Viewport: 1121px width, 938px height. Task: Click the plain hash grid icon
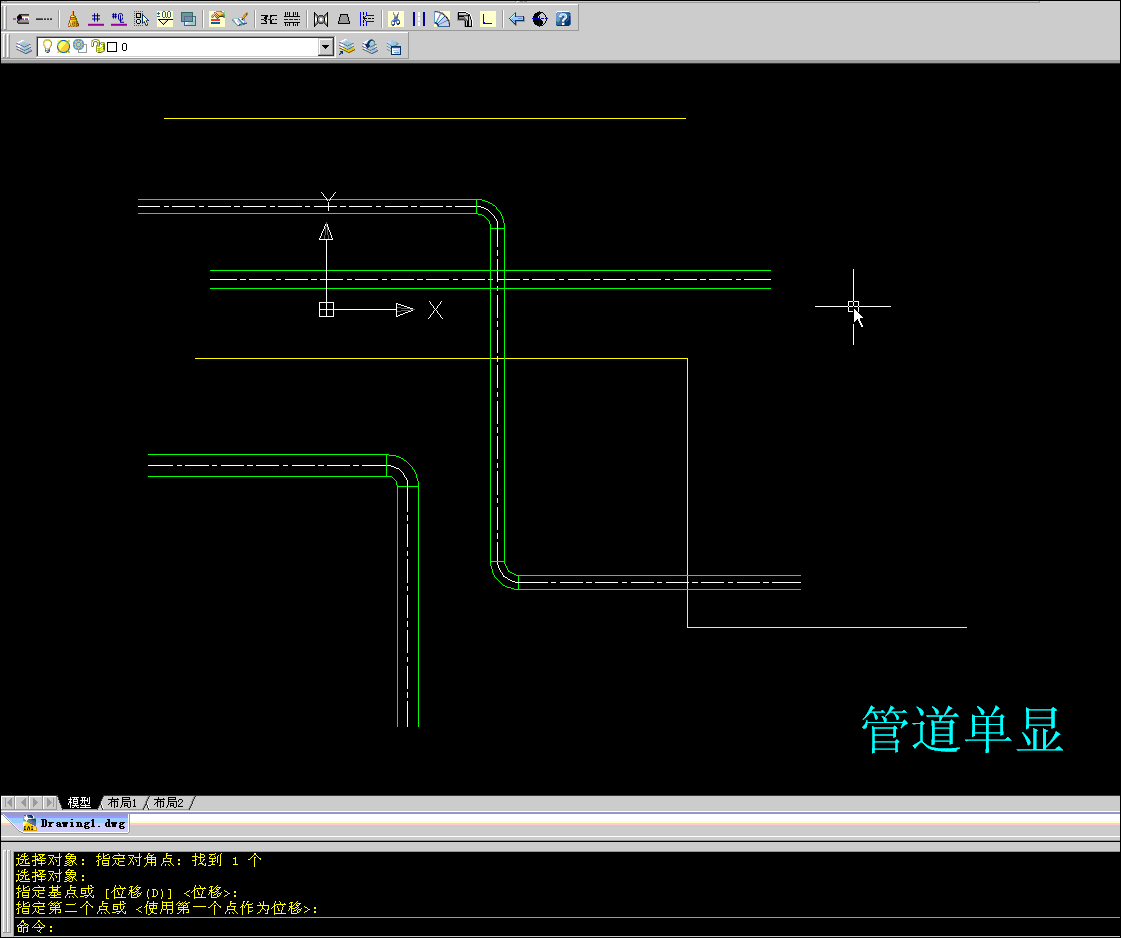(96, 19)
